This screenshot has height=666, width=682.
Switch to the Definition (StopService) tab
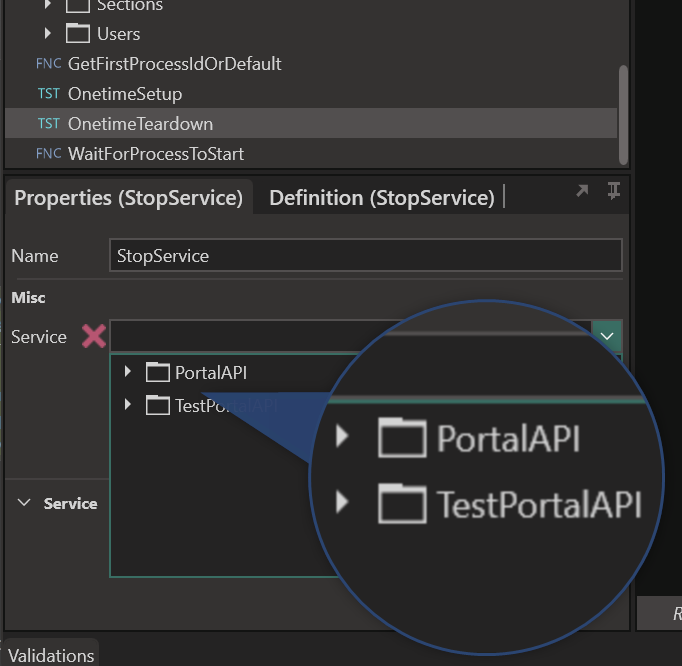pyautogui.click(x=381, y=198)
